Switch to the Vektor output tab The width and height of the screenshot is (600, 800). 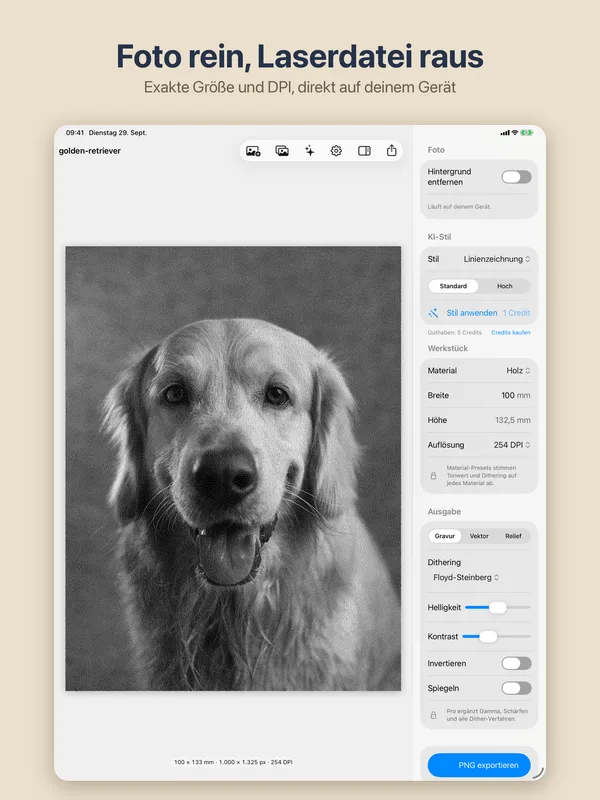(479, 536)
